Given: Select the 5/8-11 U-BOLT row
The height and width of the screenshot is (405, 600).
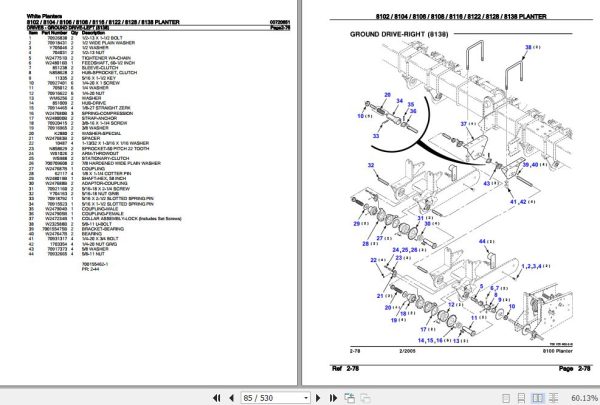Looking at the screenshot, I should pyautogui.click(x=70, y=224).
